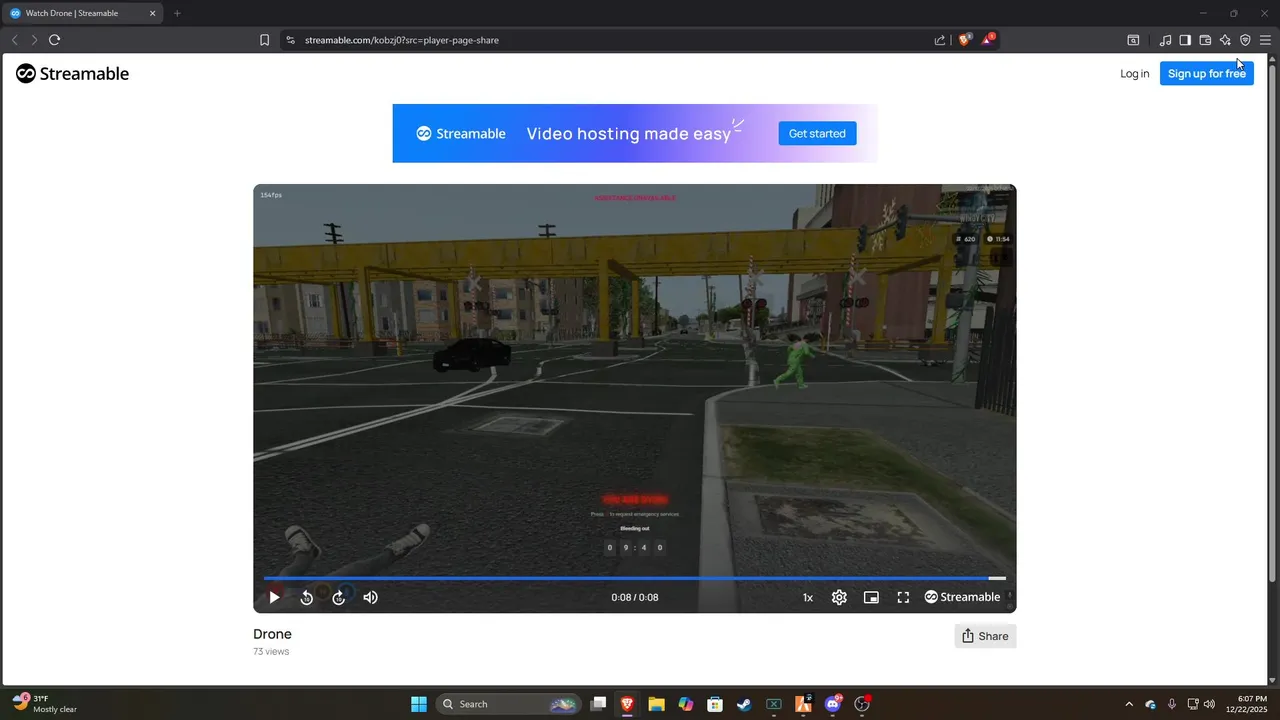The width and height of the screenshot is (1280, 720).
Task: Open the share page icon in address bar
Action: point(940,40)
